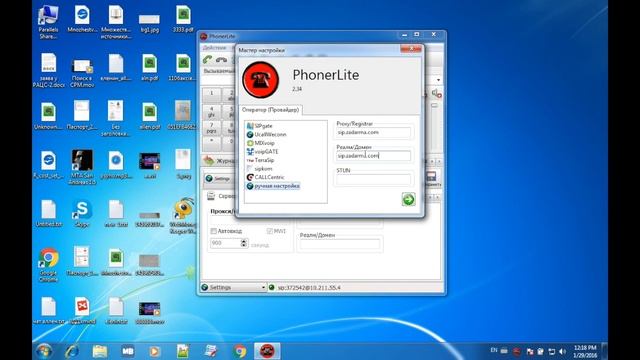Focus the Реалм/Домен field in the wizard
Viewport: 640px width, 360px height.
(x=373, y=156)
